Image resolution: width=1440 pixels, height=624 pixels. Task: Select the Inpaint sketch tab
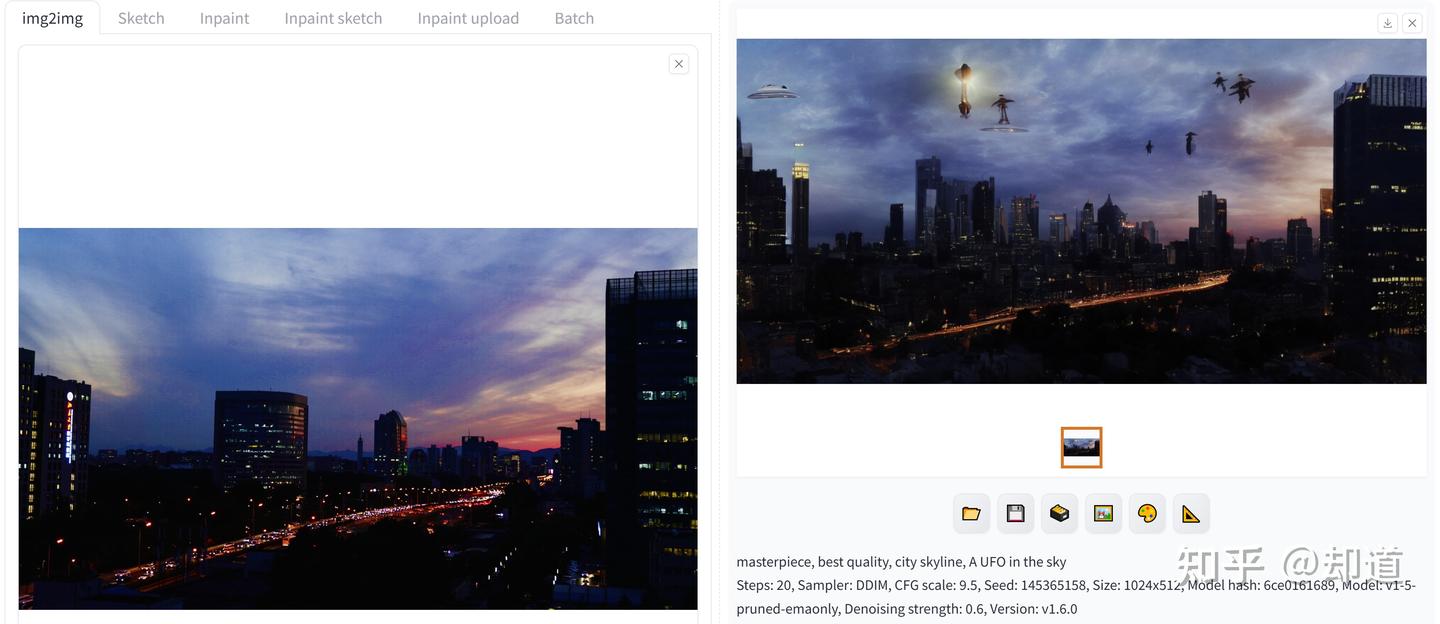[333, 18]
